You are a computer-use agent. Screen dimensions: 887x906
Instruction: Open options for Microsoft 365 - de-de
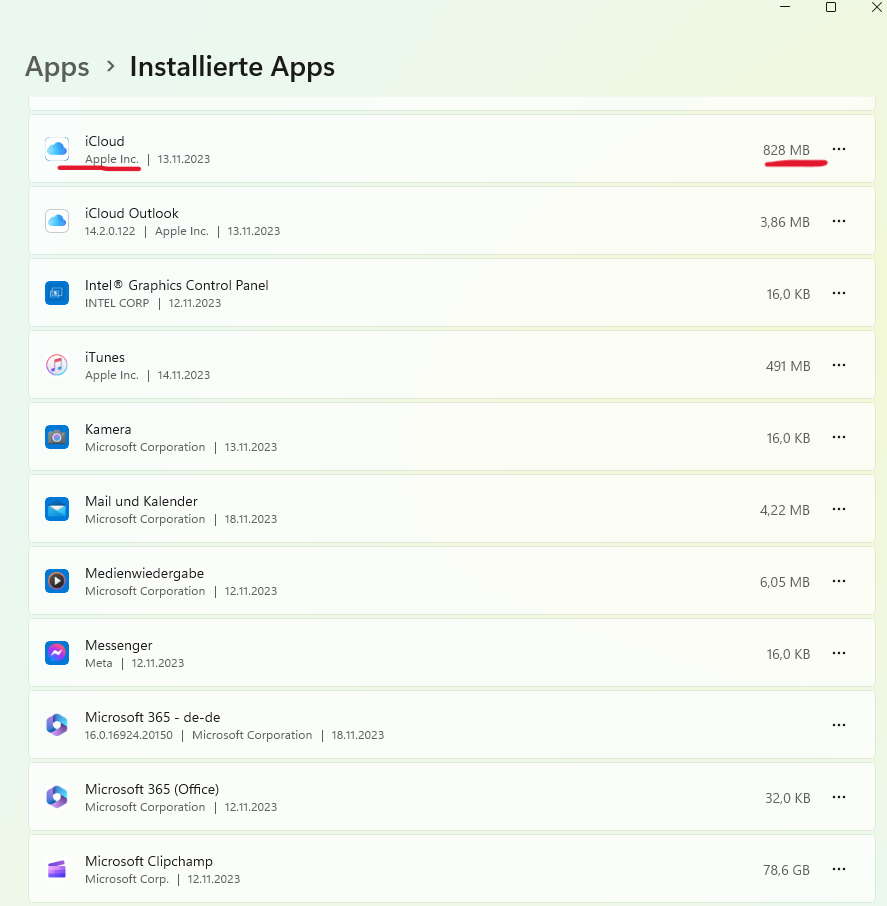(x=839, y=725)
